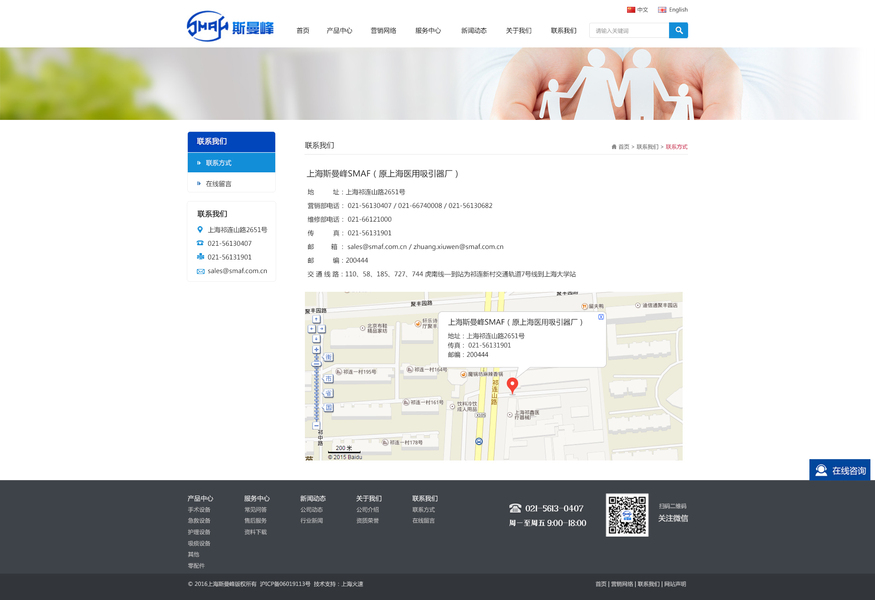875x600 pixels.
Task: Open 联系我们 in the top navigation
Action: [564, 31]
